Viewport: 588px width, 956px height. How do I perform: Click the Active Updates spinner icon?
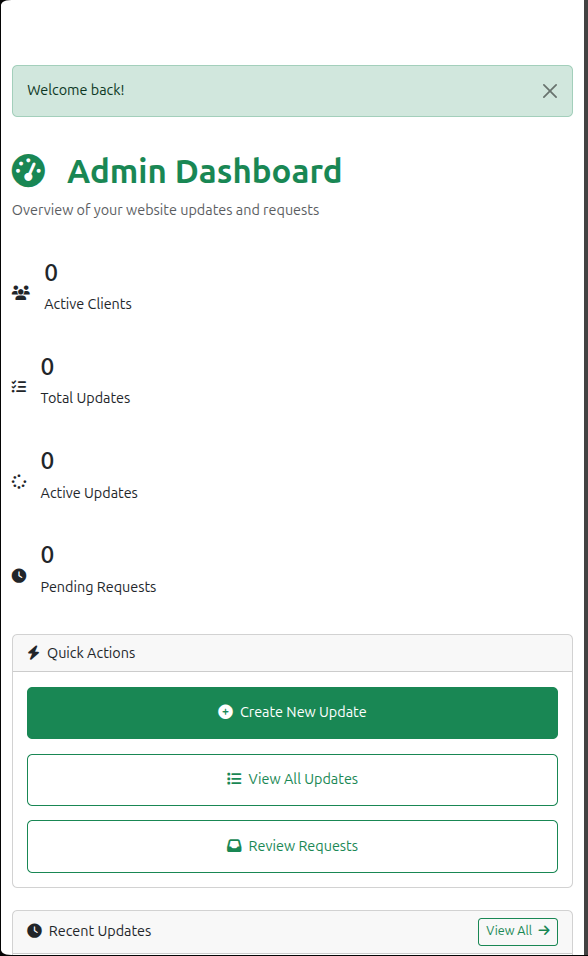pyautogui.click(x=19, y=481)
